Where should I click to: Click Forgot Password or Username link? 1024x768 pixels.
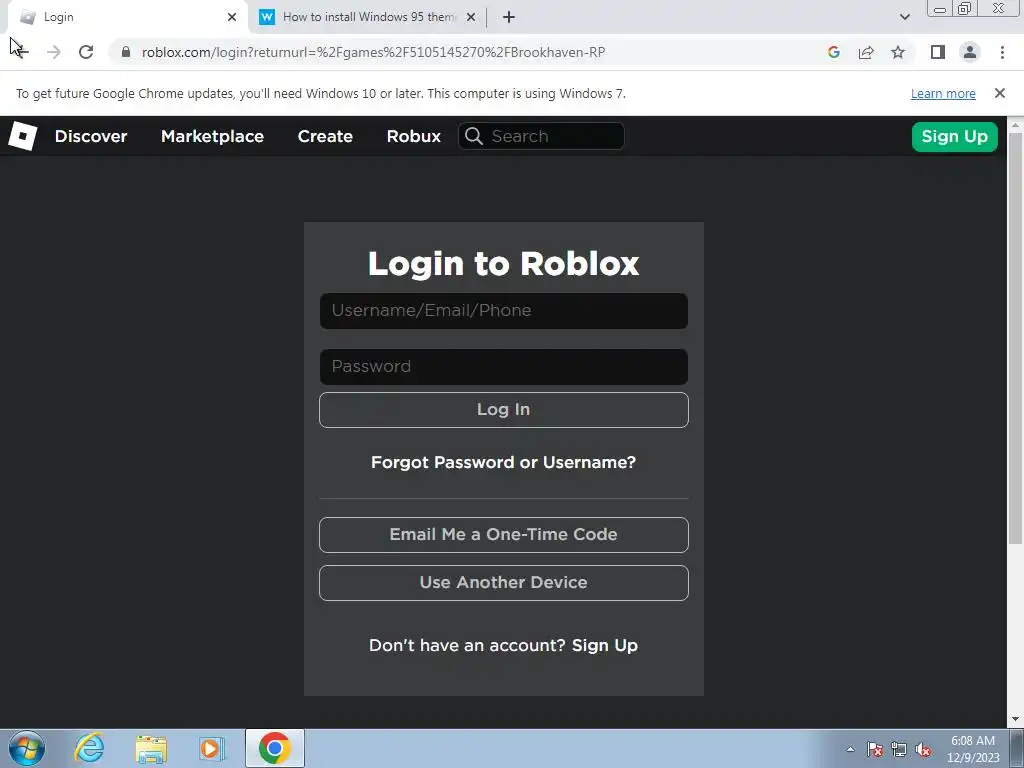[504, 462]
